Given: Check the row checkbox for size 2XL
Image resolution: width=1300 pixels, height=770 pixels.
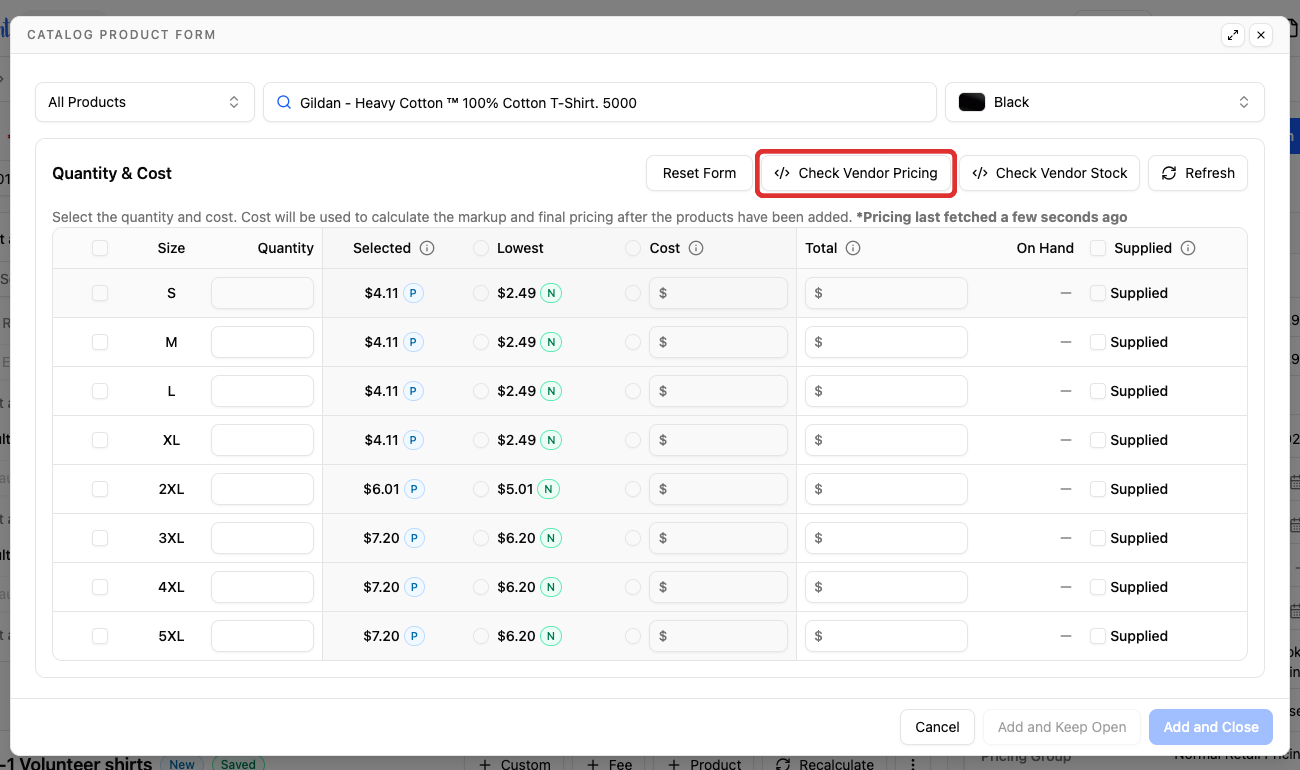Looking at the screenshot, I should tap(100, 489).
